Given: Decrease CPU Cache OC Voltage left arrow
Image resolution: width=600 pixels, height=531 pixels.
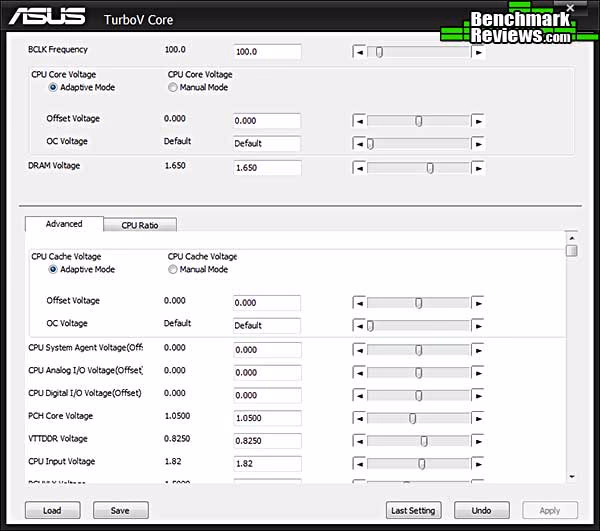Looking at the screenshot, I should (x=359, y=326).
